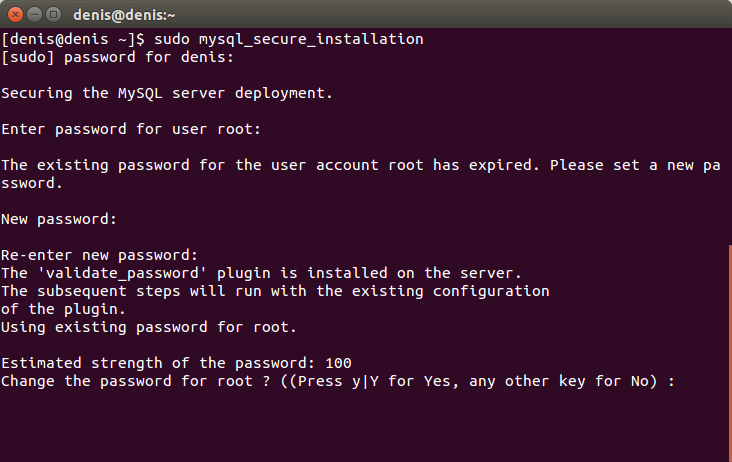Click the 'Enter password for user root:' line

pos(132,129)
